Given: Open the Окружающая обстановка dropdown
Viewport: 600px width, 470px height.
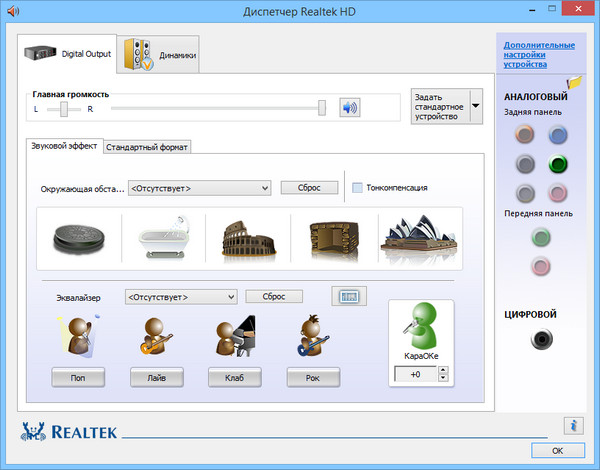Looking at the screenshot, I should coord(200,187).
